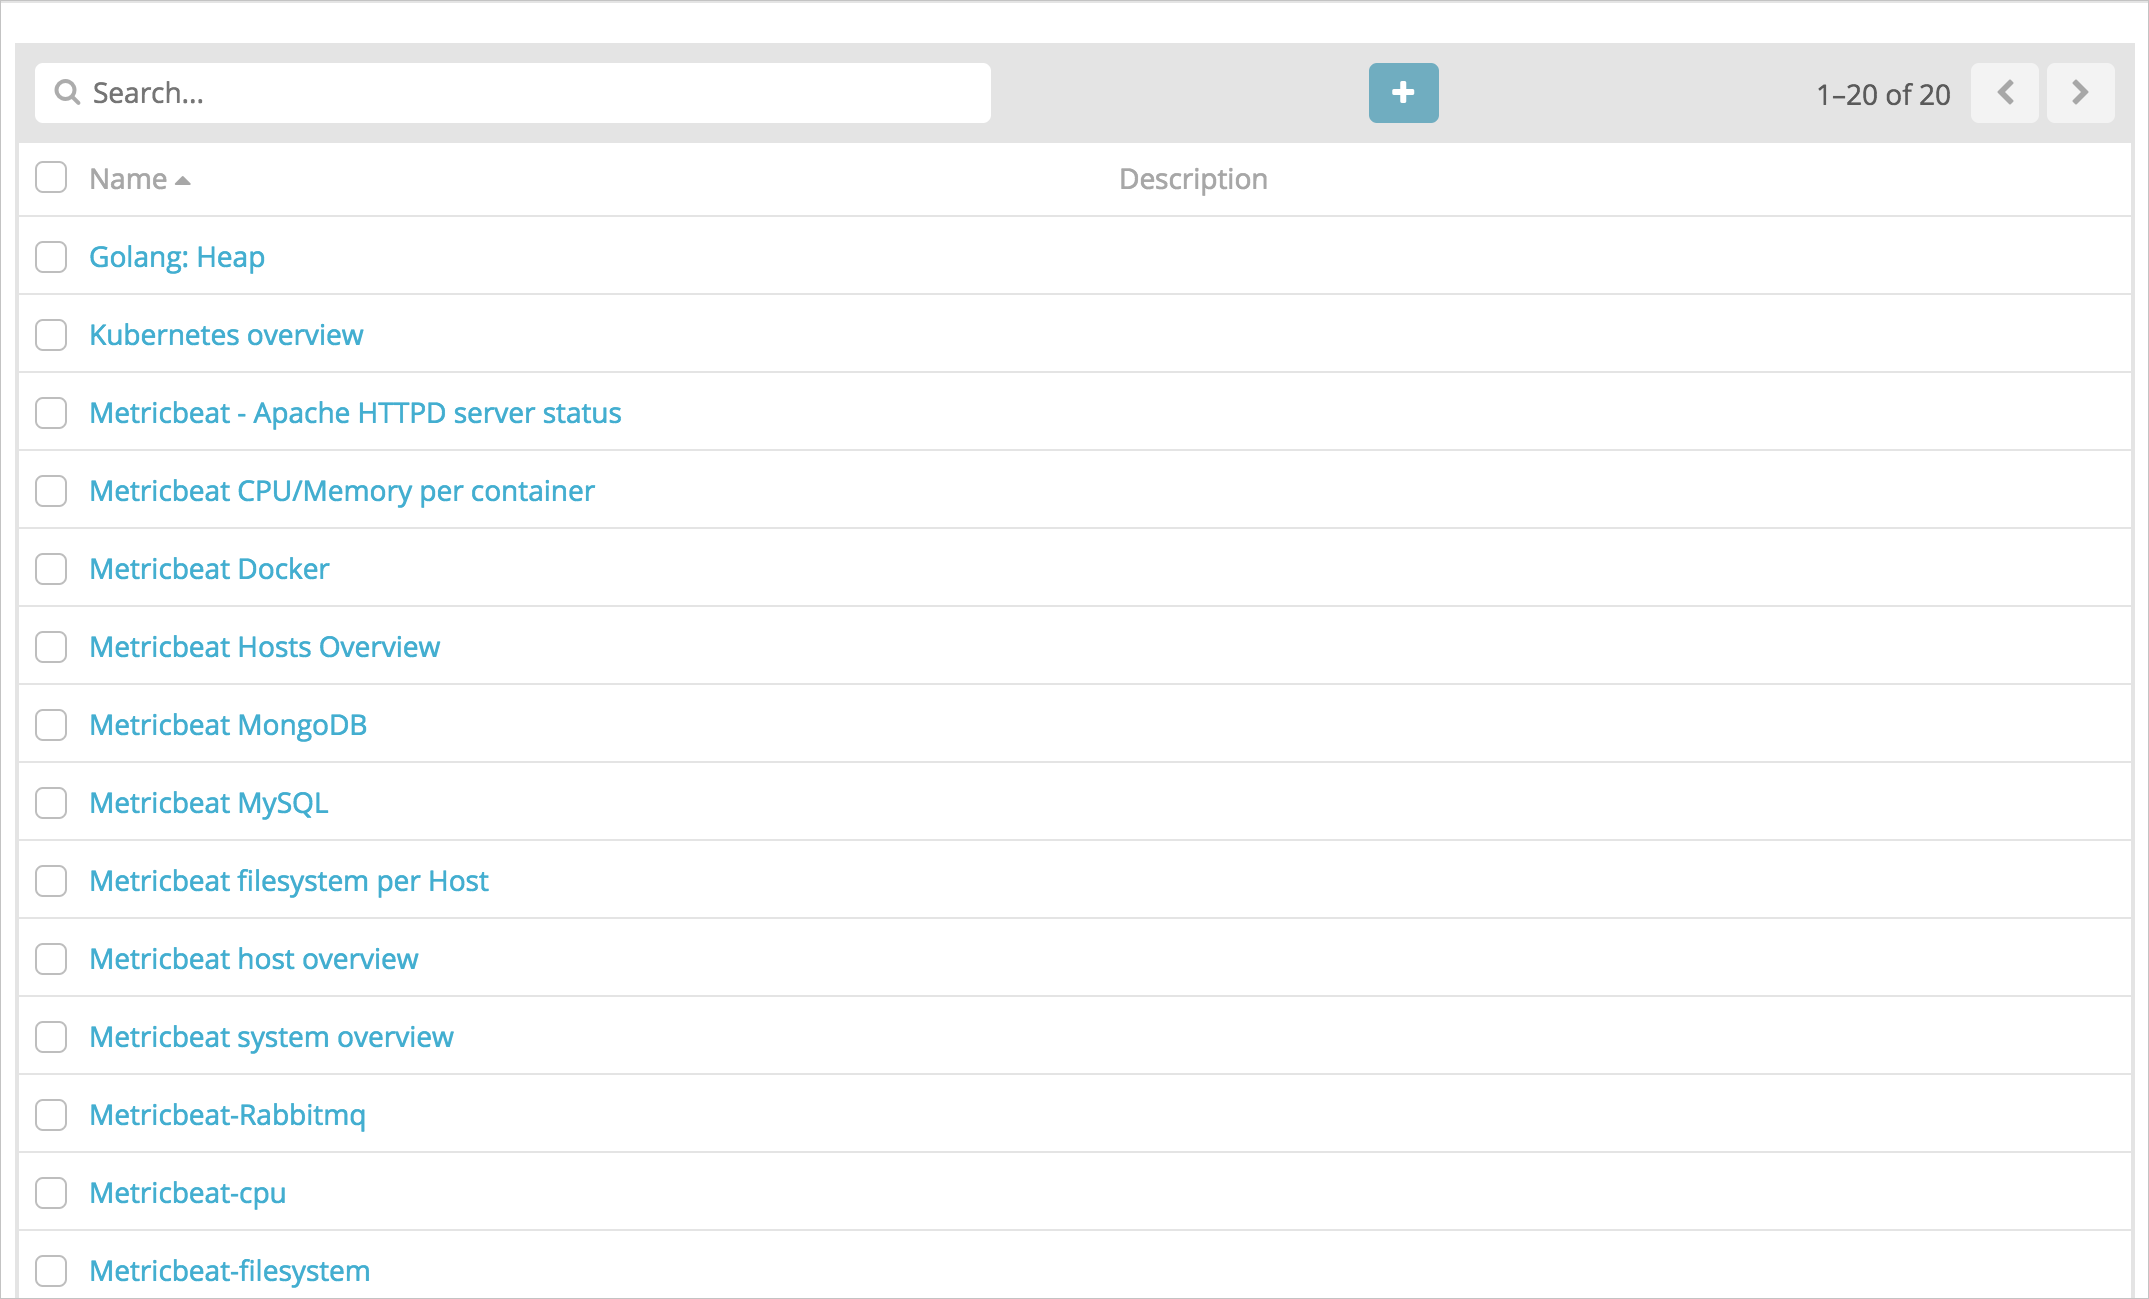This screenshot has height=1299, width=2149.
Task: Go to next page arrow
Action: coord(2080,93)
